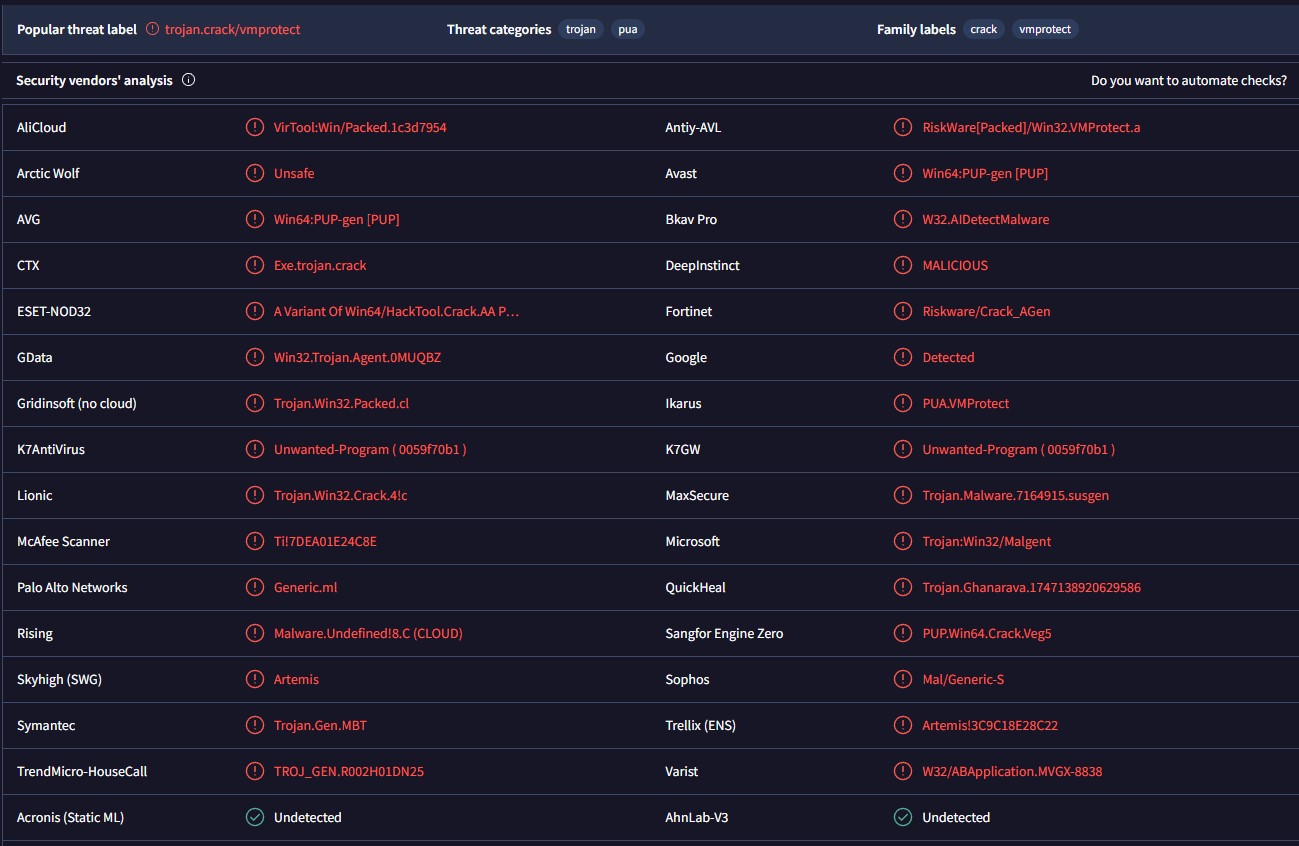The image size is (1299, 846).
Task: Click RiskWare[Packed]/Win32.VMProtect.a detection
Action: 1031,127
